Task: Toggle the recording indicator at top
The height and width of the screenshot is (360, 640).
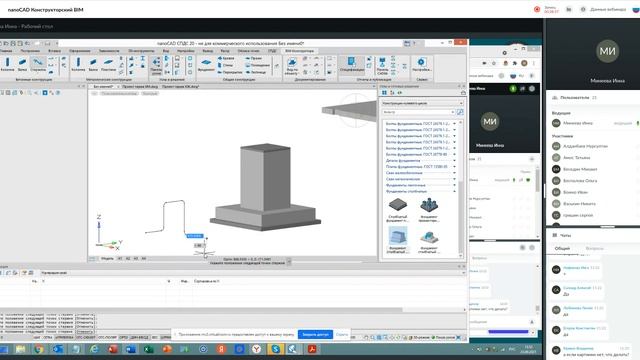Action: point(537,9)
